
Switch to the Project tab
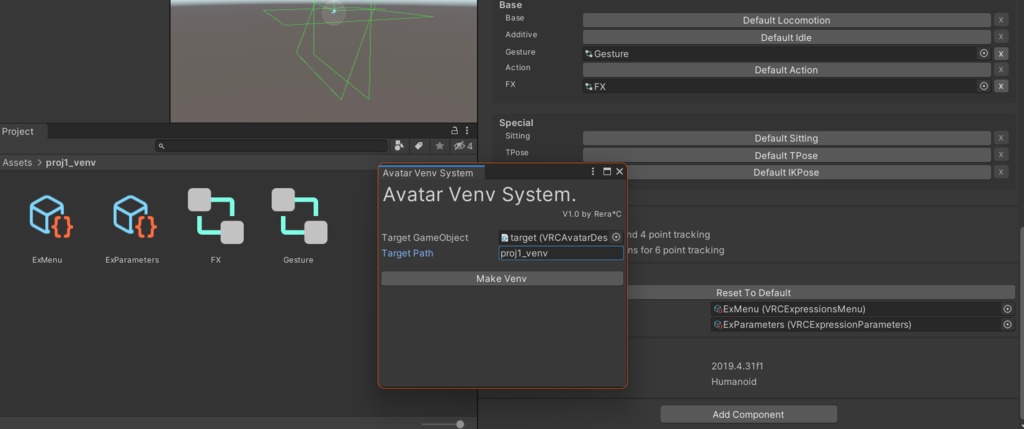pos(18,131)
